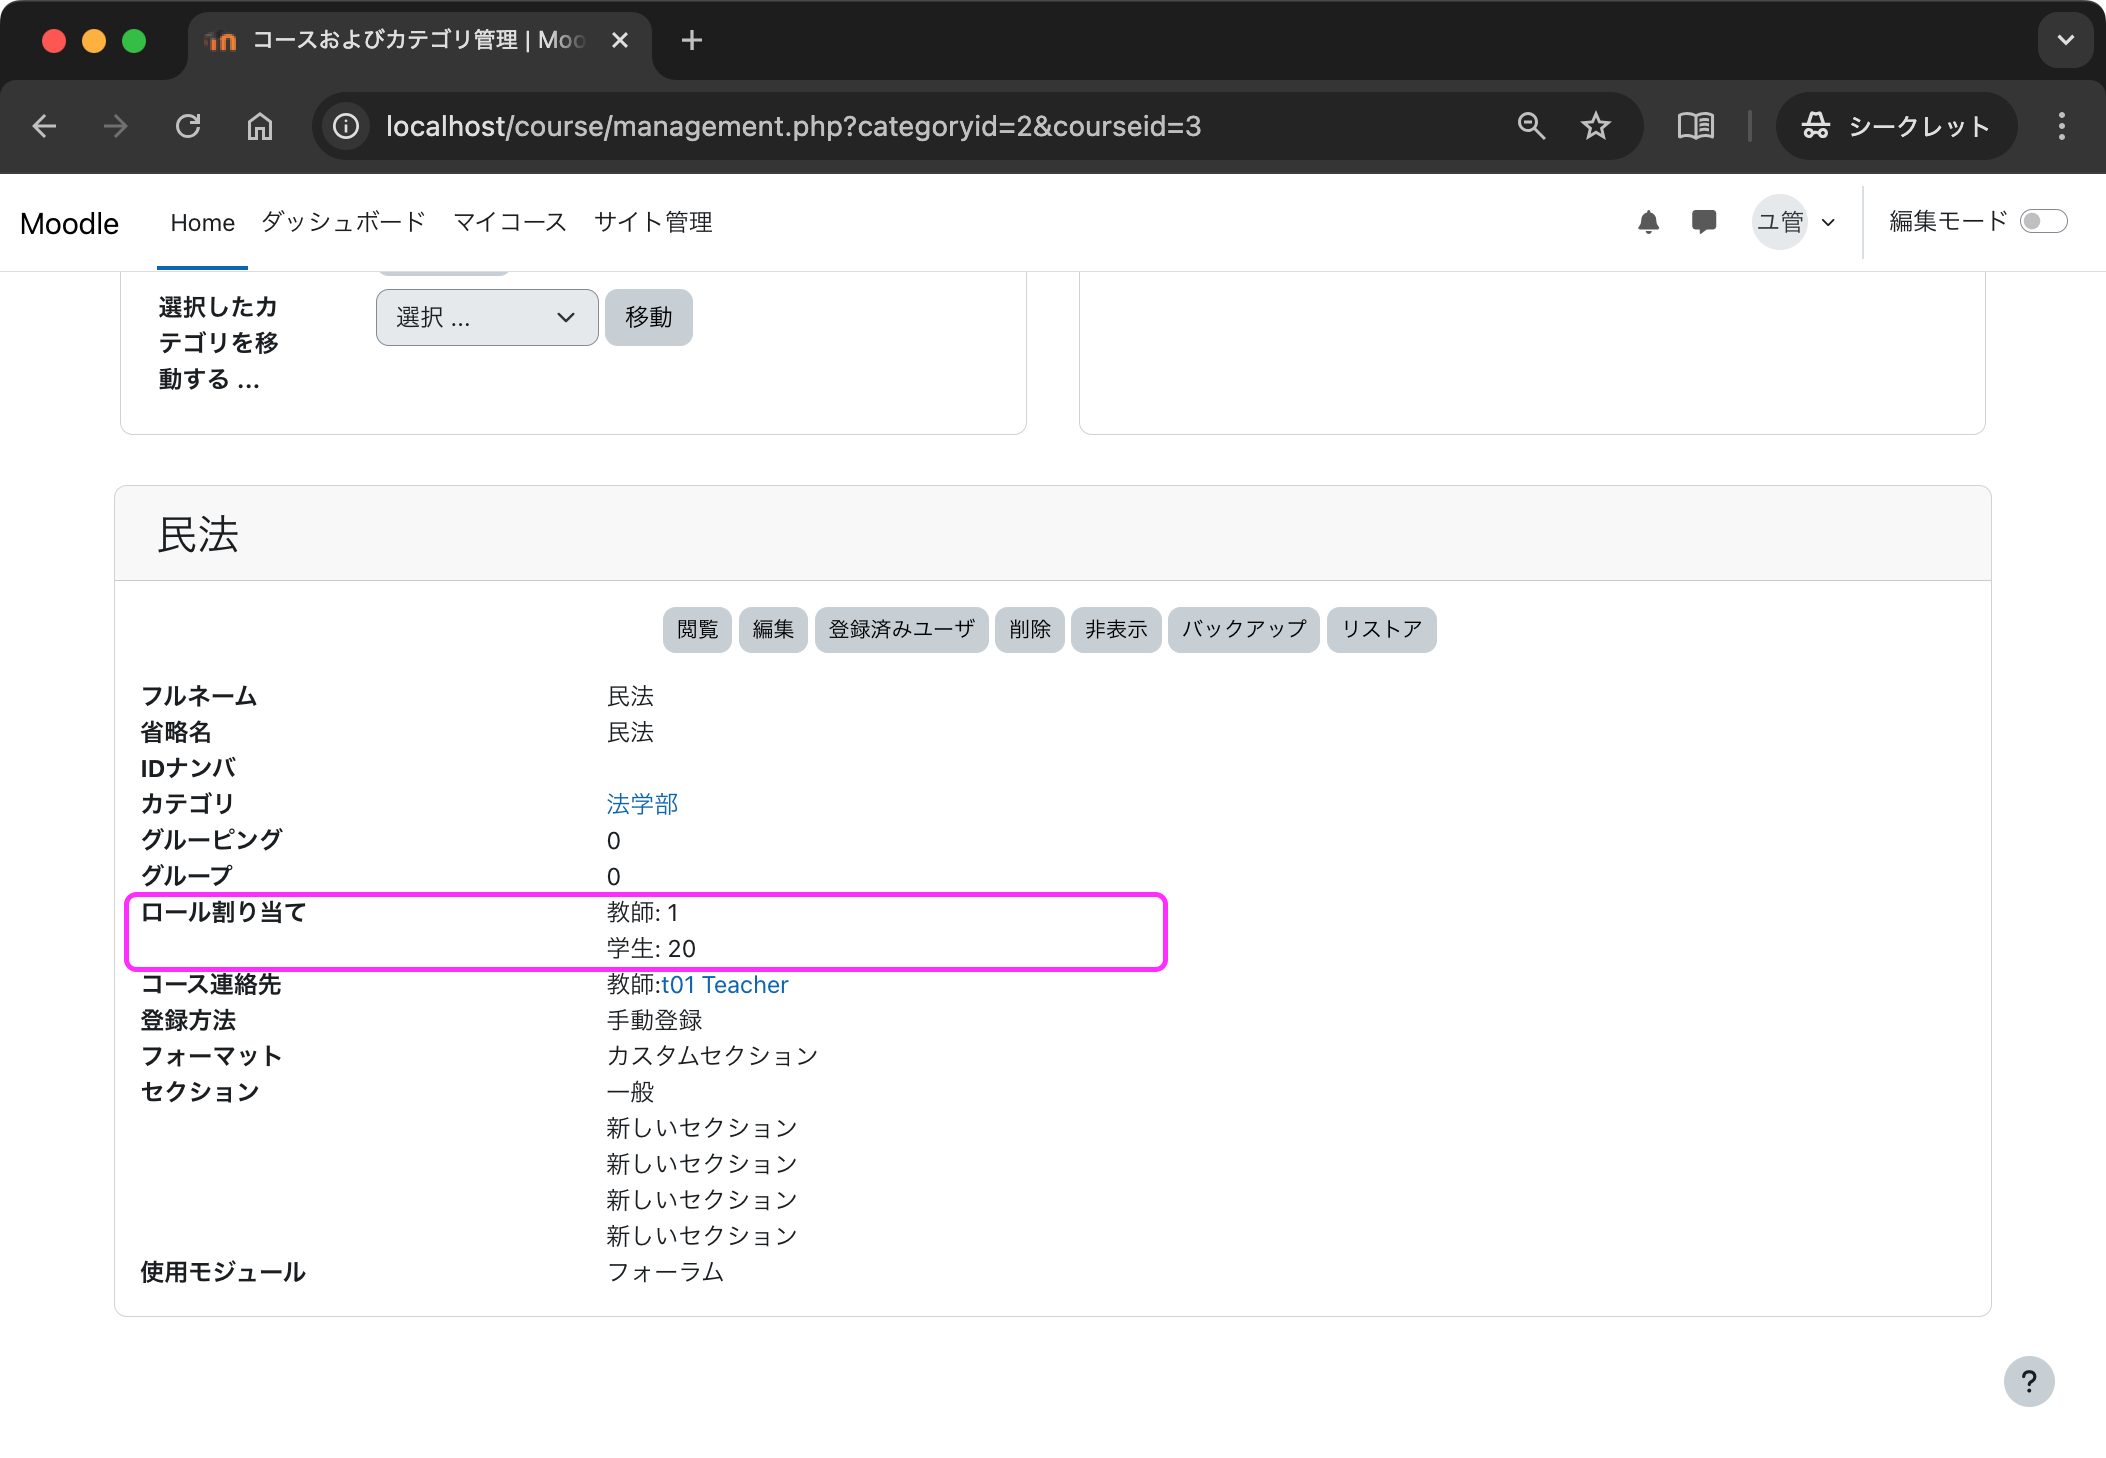Open マイコース navigation item

click(510, 222)
